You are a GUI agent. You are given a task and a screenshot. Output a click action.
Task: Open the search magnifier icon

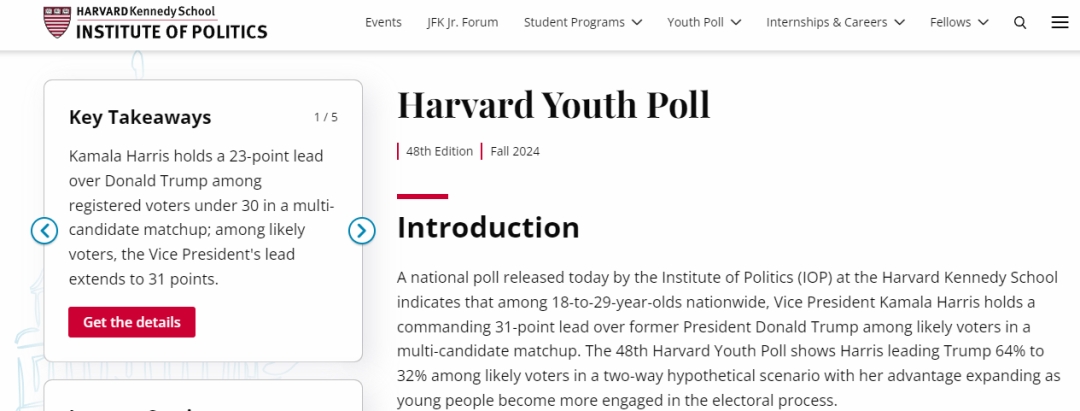(x=1020, y=23)
